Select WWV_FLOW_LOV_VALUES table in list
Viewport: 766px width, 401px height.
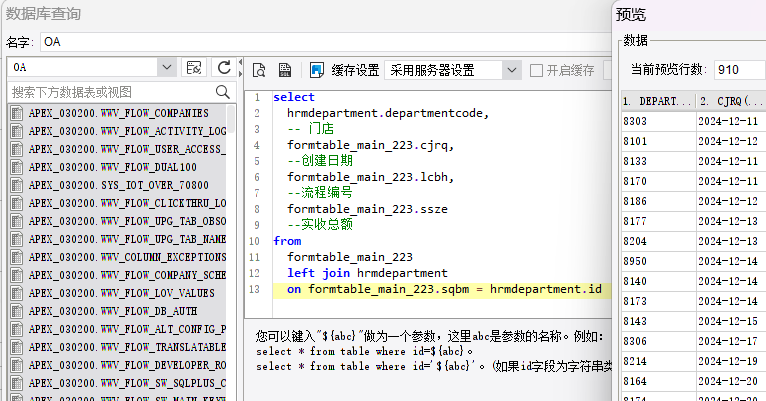[x=120, y=293]
